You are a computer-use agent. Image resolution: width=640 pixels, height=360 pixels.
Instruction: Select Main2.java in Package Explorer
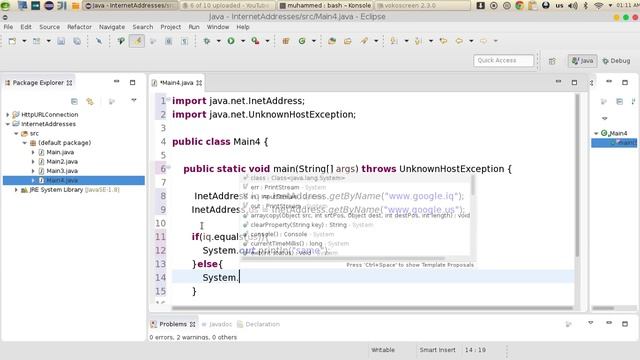(62, 162)
